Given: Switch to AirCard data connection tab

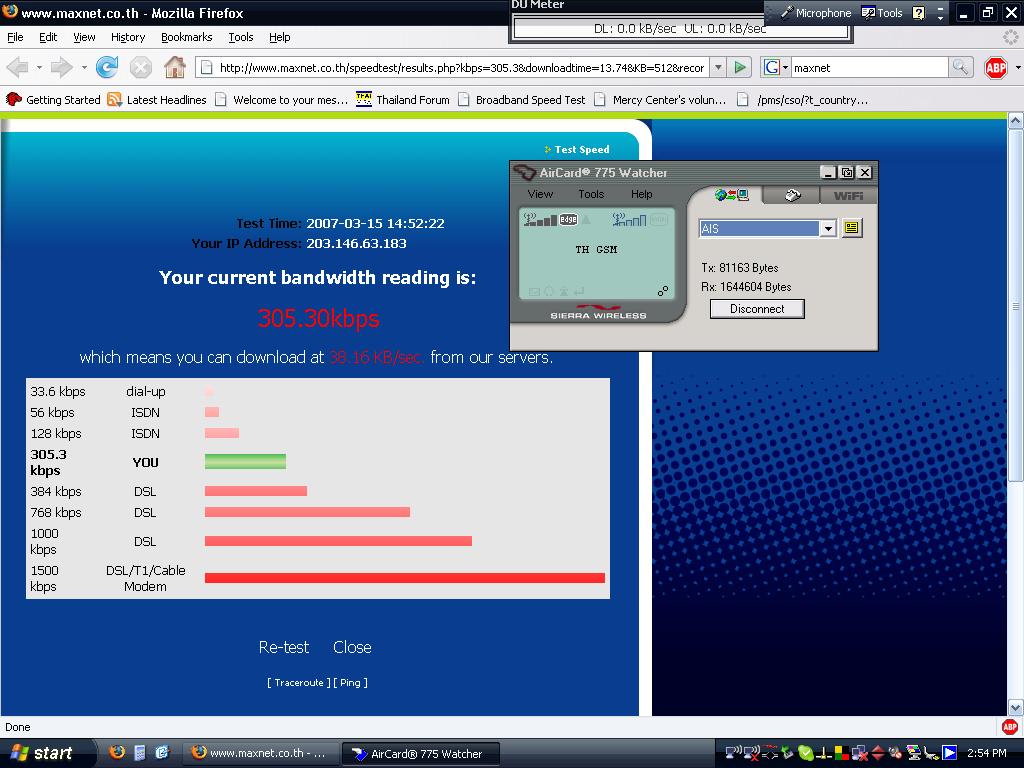Looking at the screenshot, I should coord(731,195).
